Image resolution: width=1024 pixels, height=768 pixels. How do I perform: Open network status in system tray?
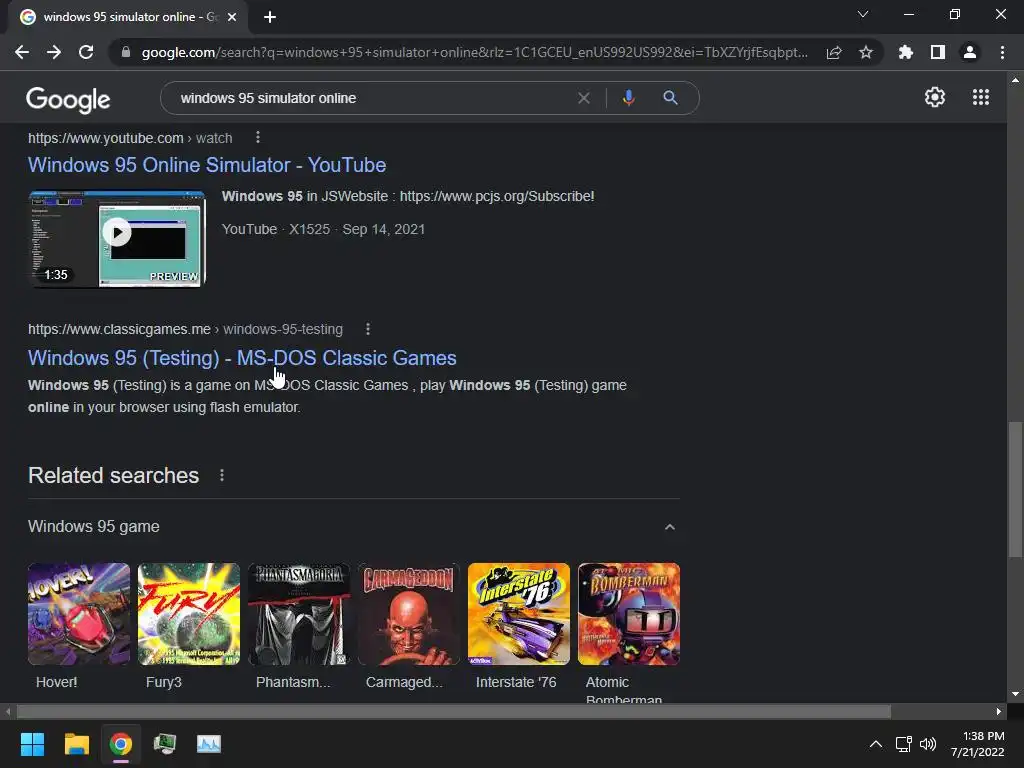coord(904,744)
